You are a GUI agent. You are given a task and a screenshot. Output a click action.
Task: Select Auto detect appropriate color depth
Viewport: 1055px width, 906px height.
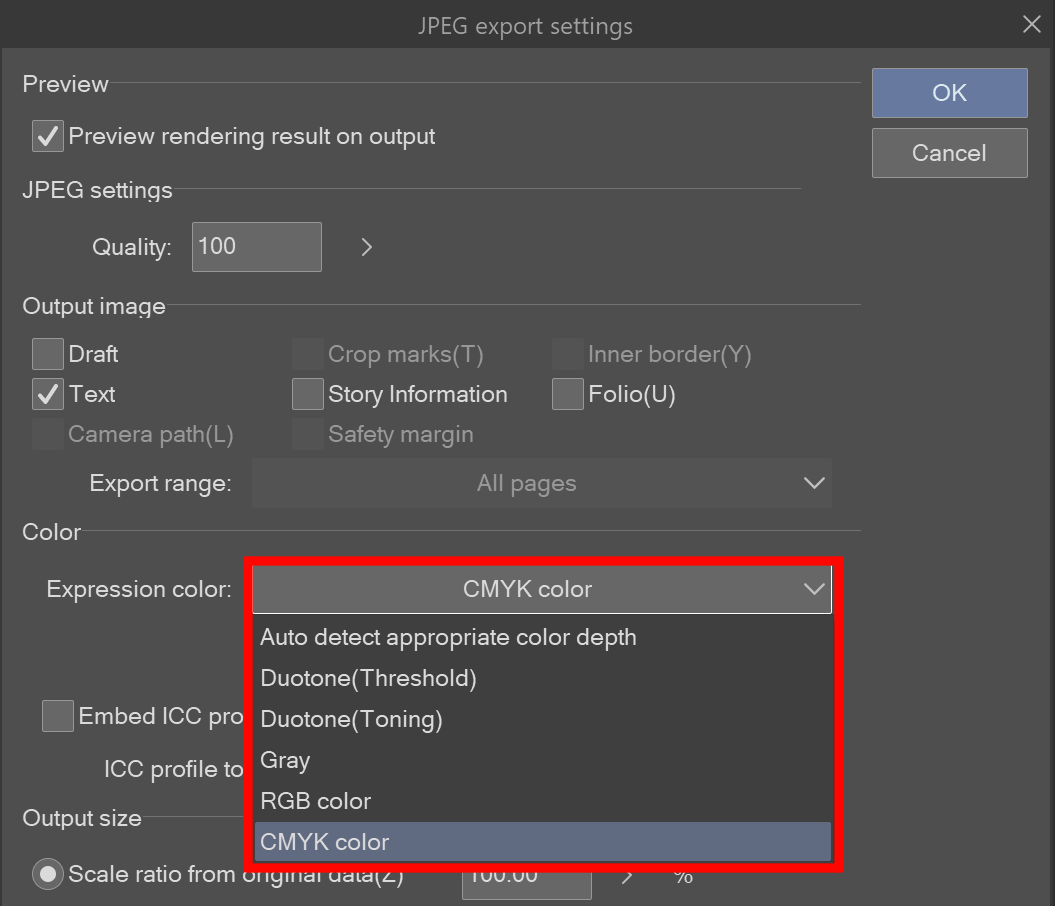coord(448,638)
